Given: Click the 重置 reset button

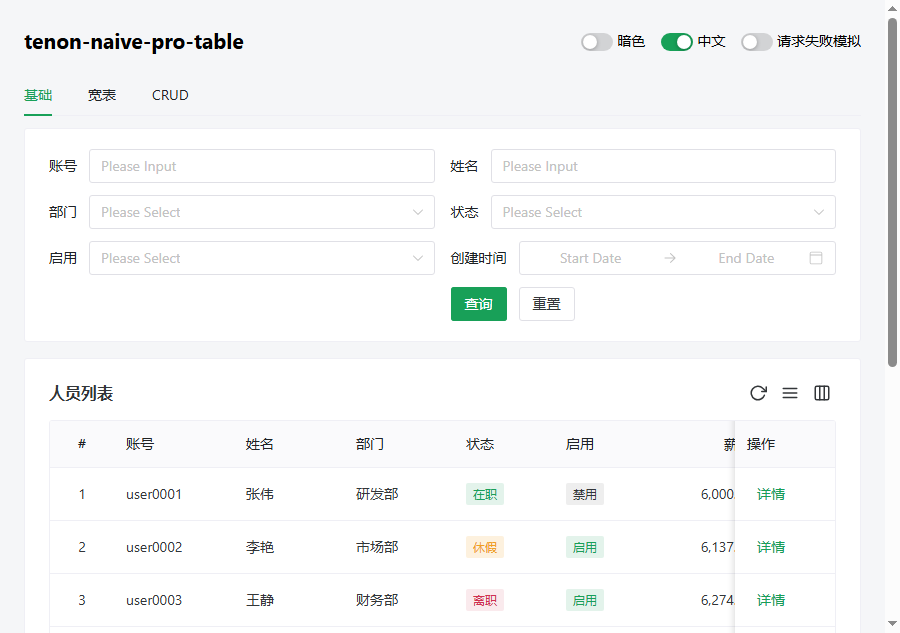Looking at the screenshot, I should [546, 304].
